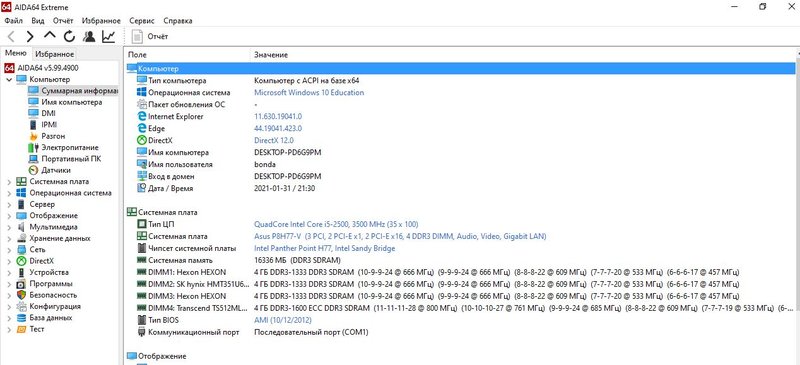Open the DirectX 12.0 link
Screen dimensions: 800x365
click(x=274, y=140)
